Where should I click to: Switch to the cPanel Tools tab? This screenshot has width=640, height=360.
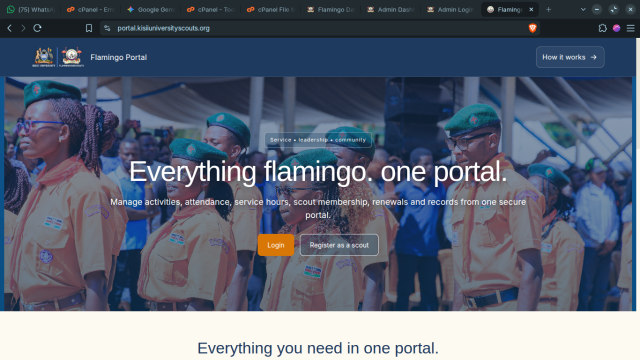coord(211,9)
